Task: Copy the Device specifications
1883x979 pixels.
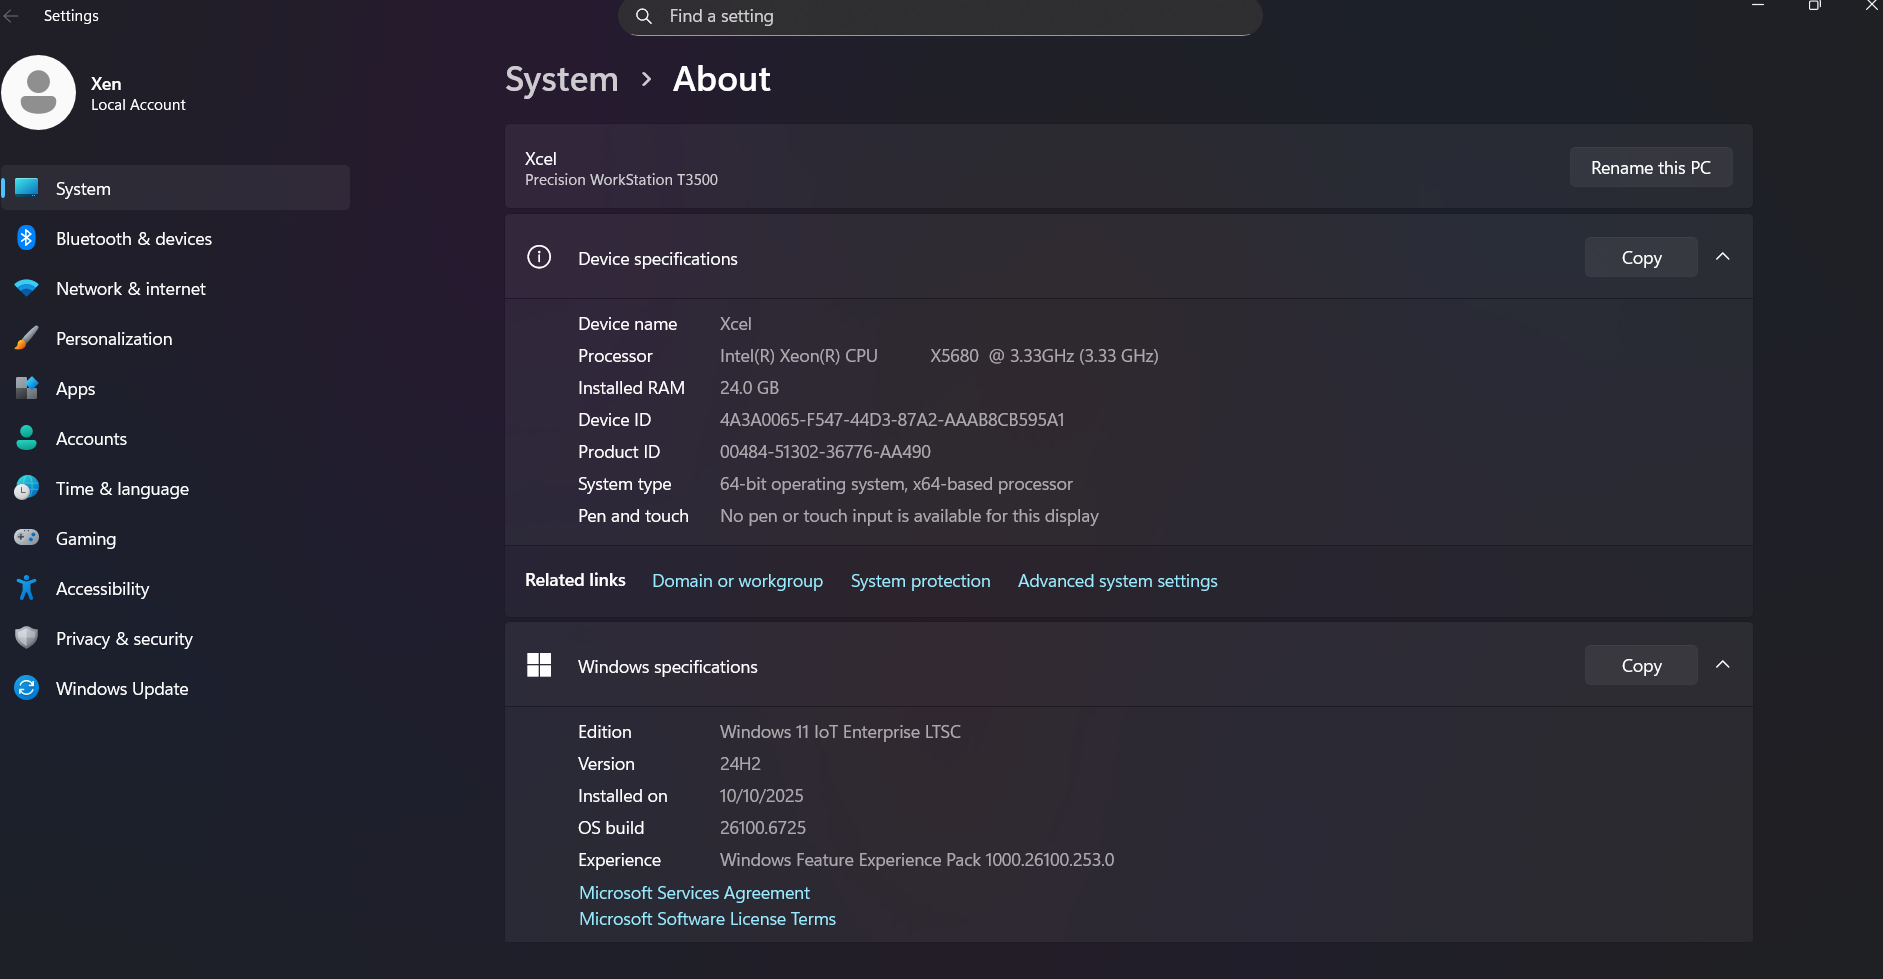Action: (x=1640, y=258)
